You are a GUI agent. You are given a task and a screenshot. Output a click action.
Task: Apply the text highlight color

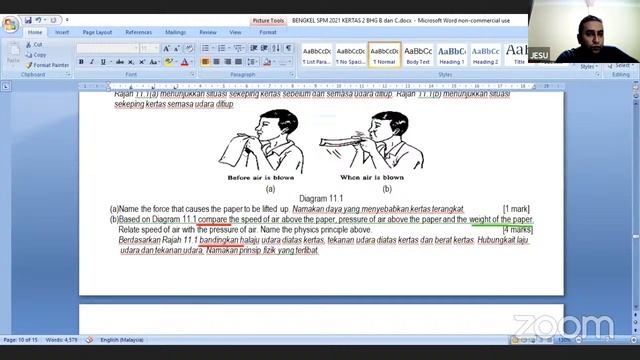click(x=168, y=62)
